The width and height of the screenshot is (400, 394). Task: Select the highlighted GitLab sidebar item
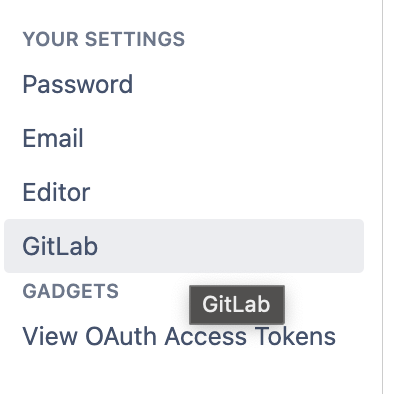tap(184, 246)
